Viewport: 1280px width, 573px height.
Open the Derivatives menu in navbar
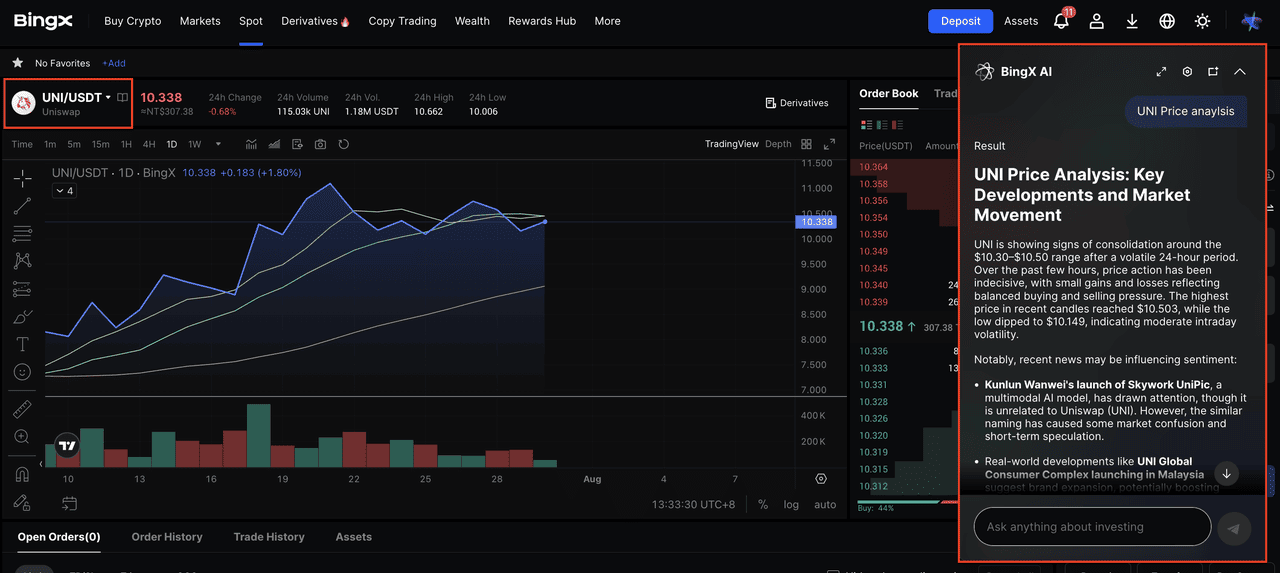point(315,21)
